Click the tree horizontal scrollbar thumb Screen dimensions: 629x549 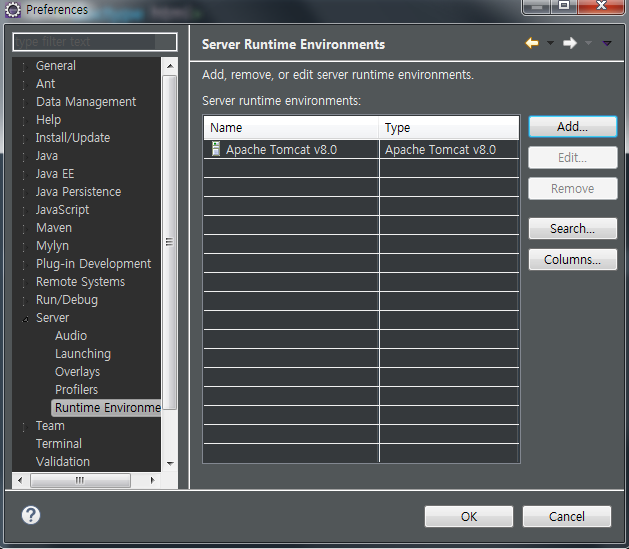[80, 480]
